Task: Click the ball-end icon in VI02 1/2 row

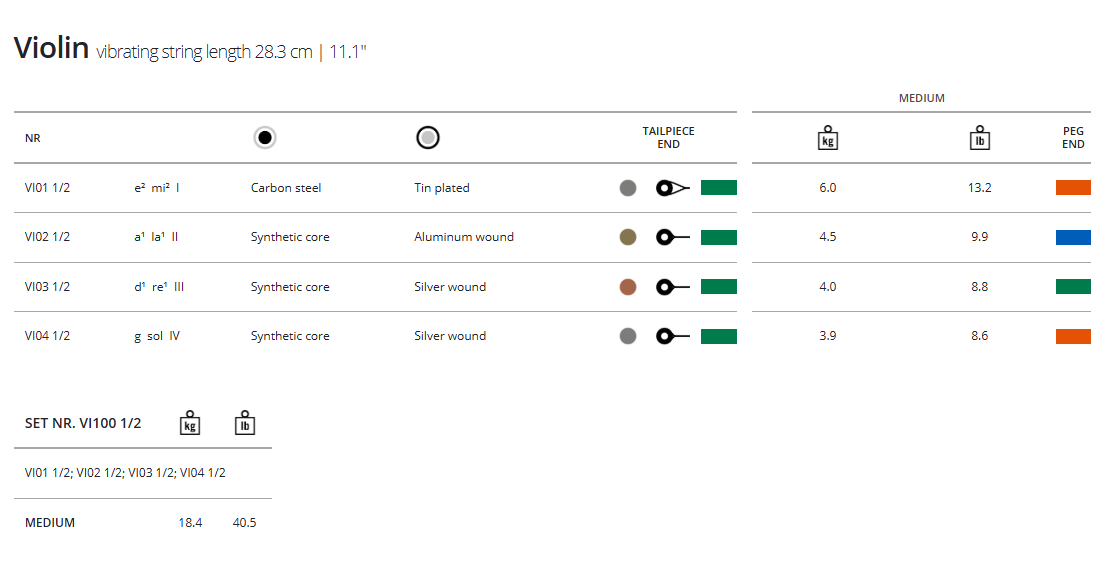Action: [672, 237]
